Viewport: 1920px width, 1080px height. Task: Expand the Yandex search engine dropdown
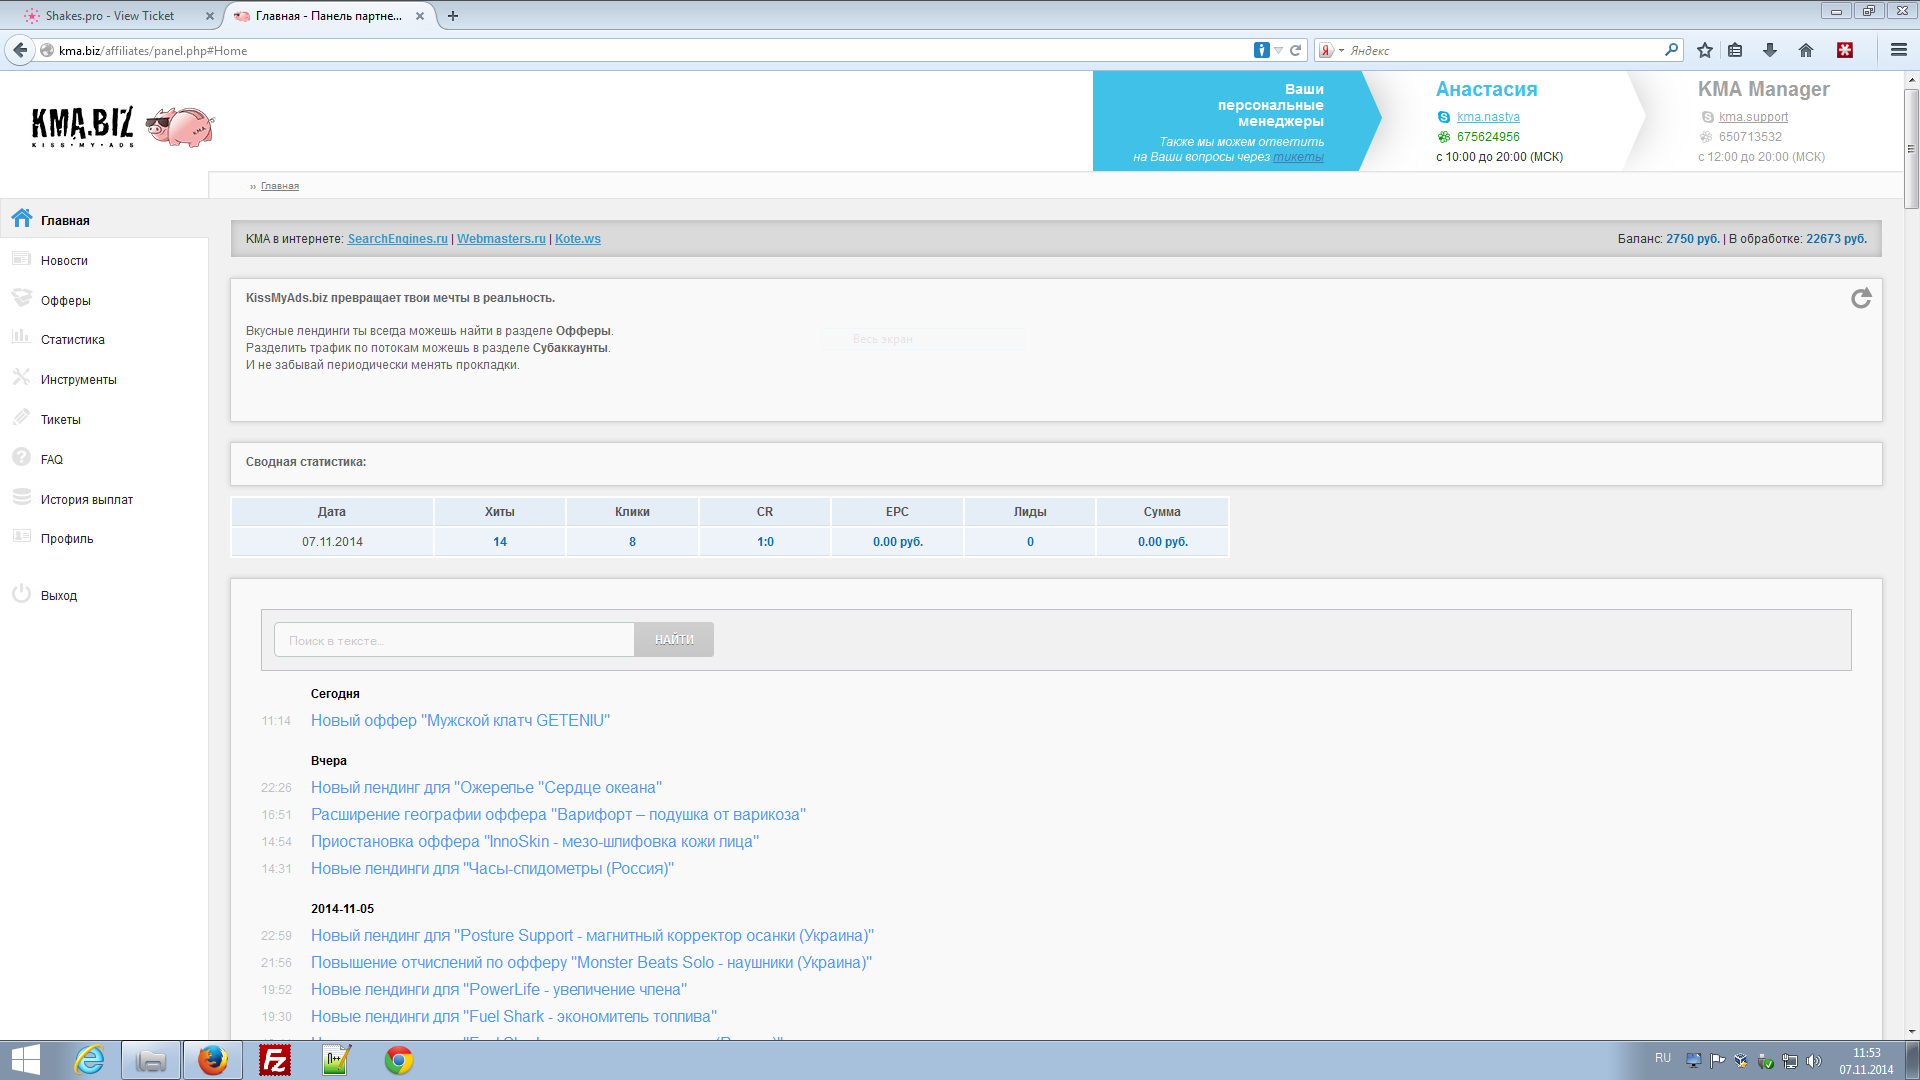[1341, 50]
